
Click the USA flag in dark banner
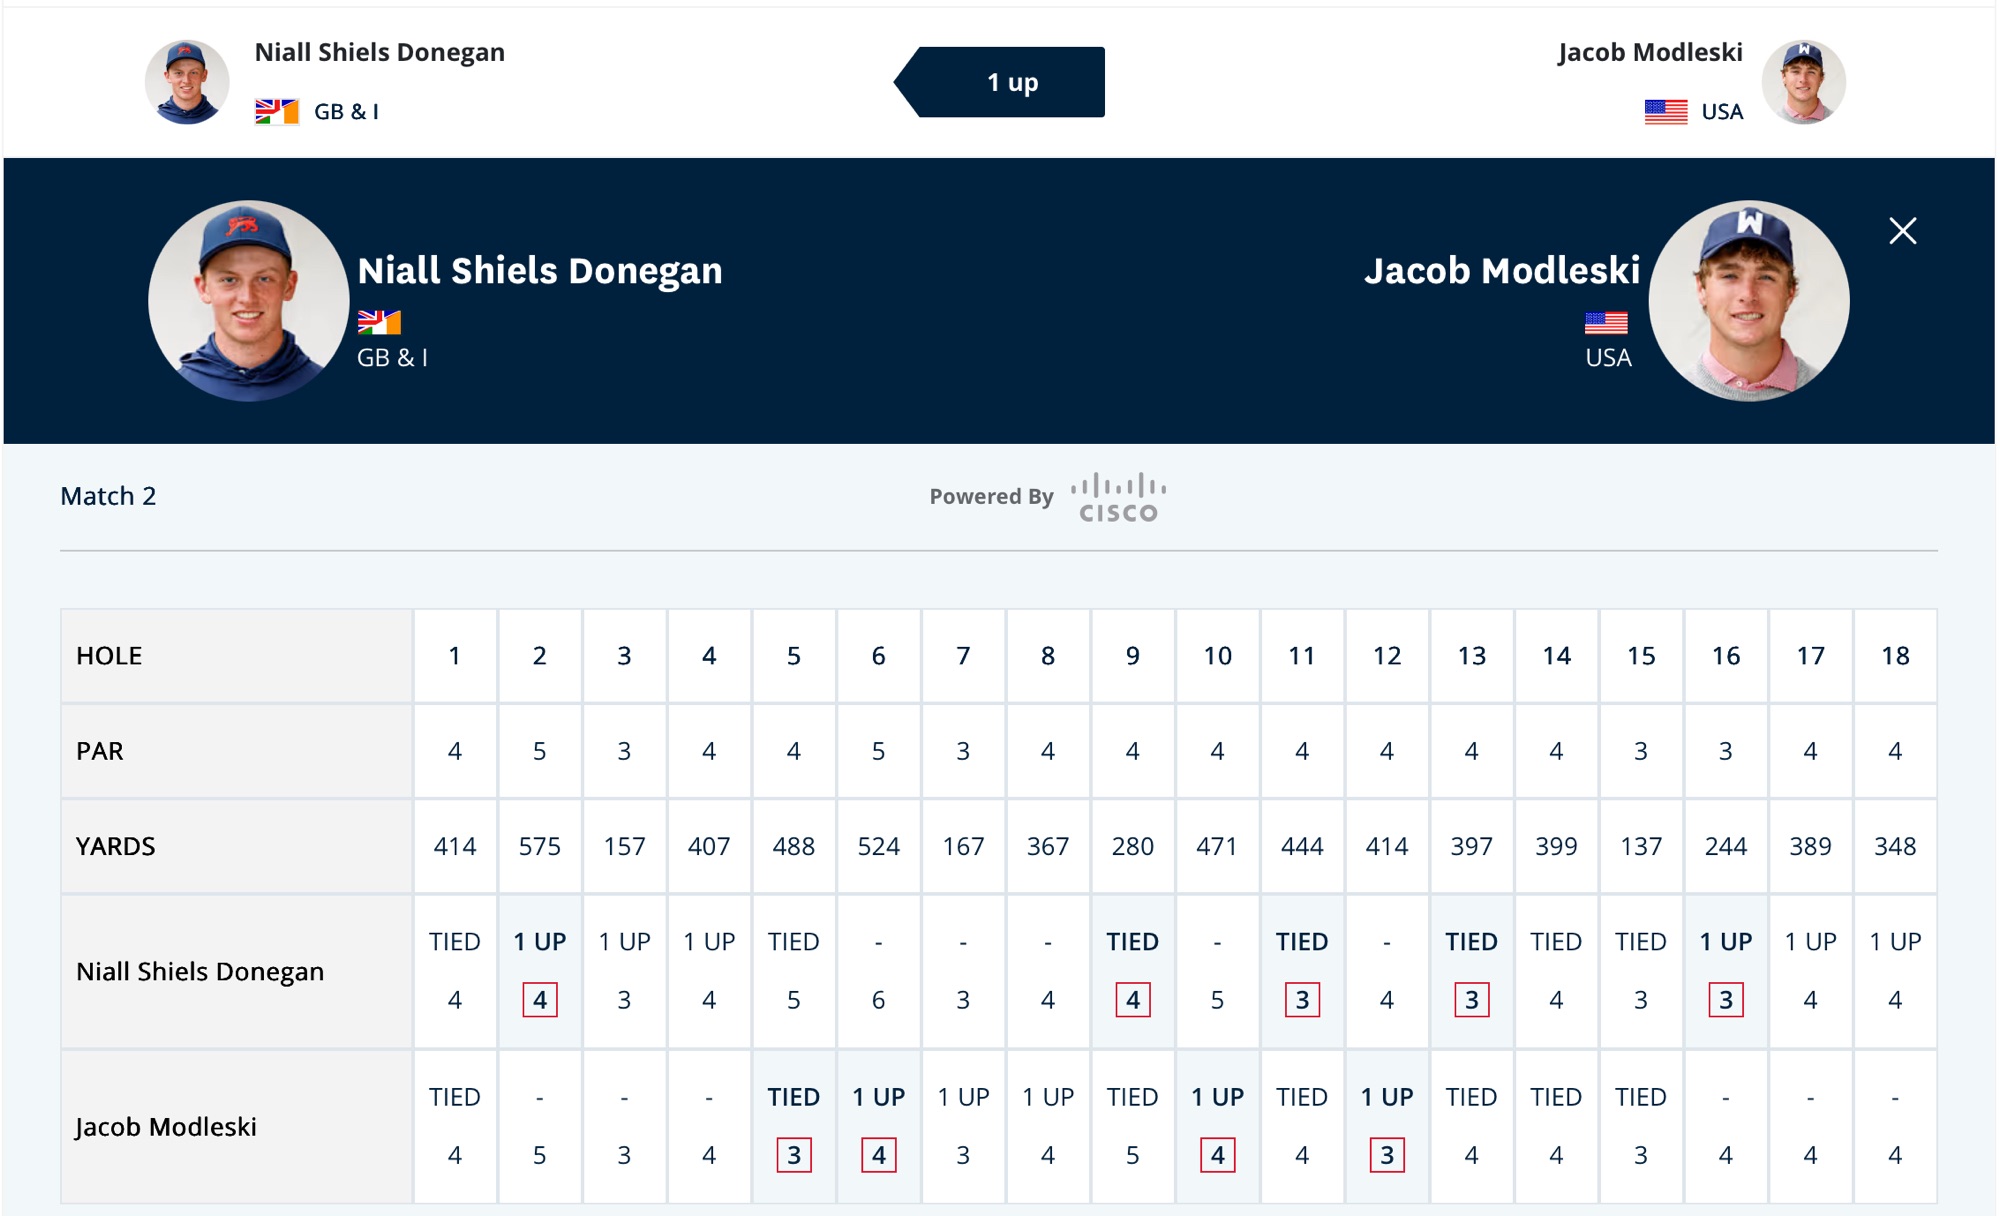tap(1606, 322)
